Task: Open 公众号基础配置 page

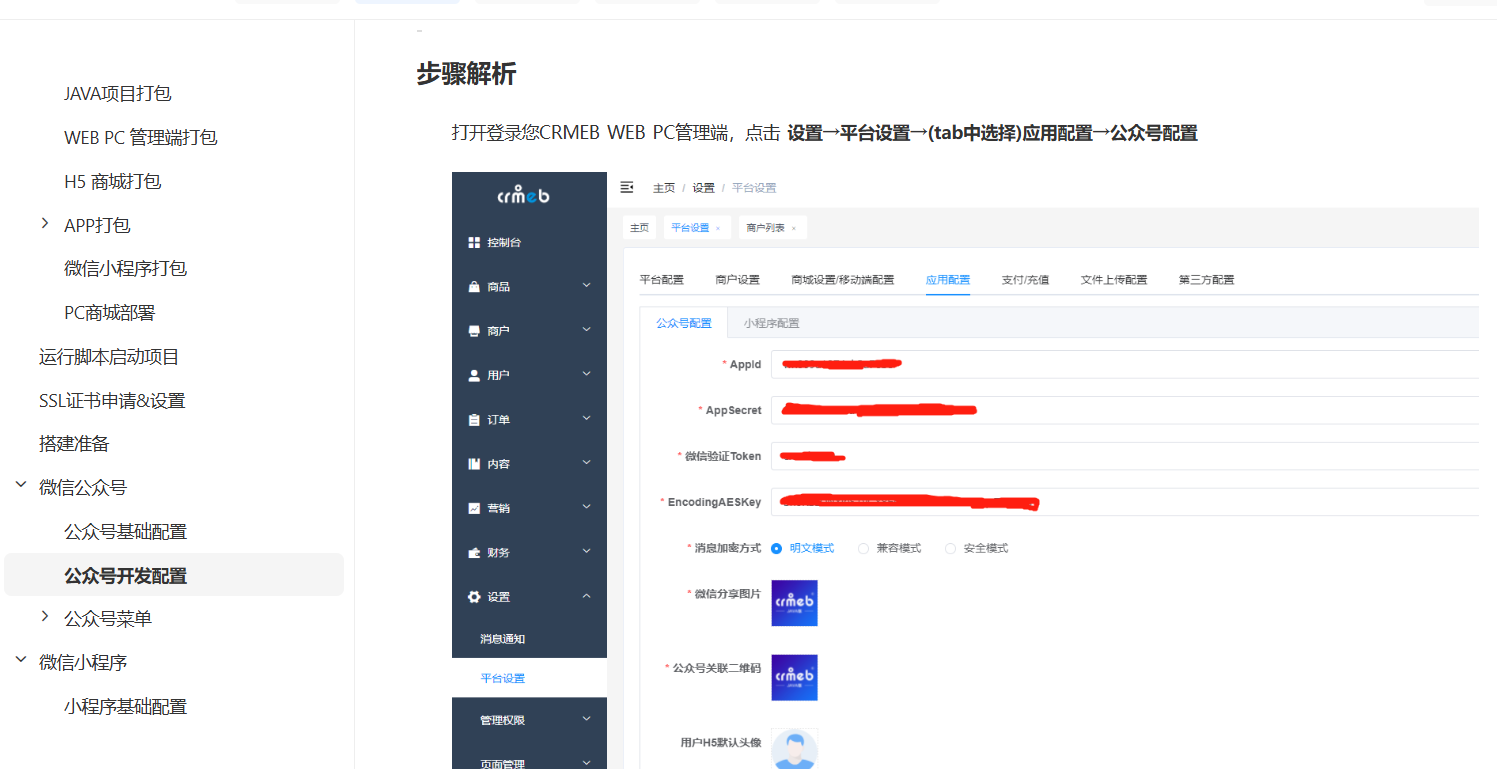Action: pos(125,531)
